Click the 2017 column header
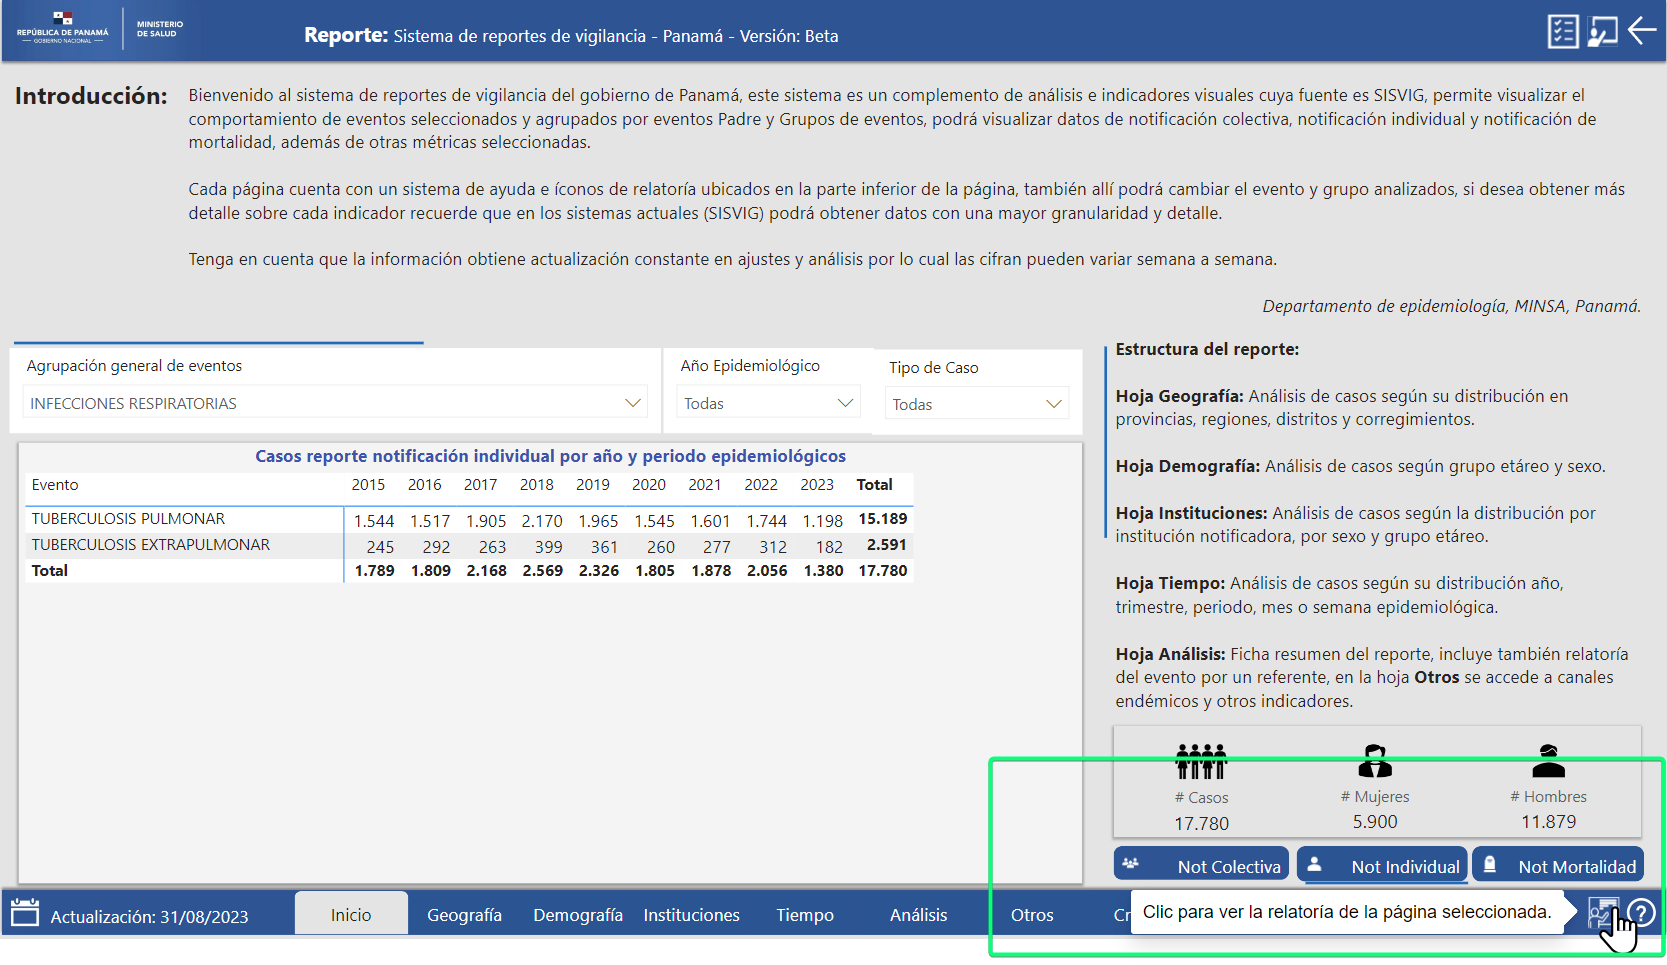The image size is (1667, 965). [480, 484]
